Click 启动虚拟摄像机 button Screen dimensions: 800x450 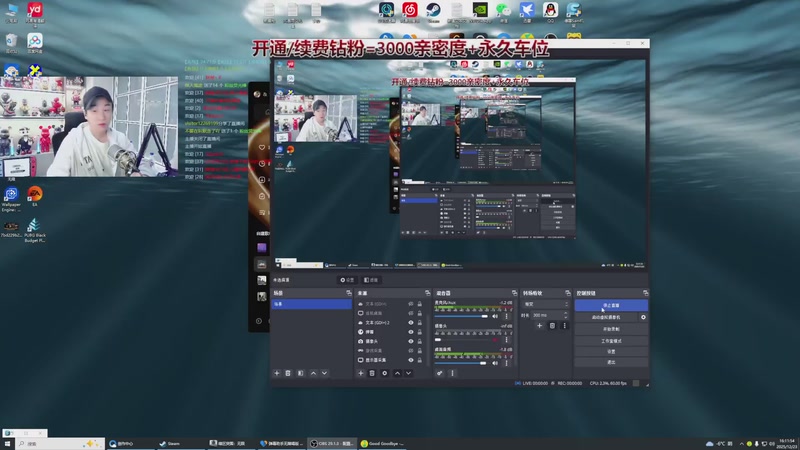click(x=606, y=317)
